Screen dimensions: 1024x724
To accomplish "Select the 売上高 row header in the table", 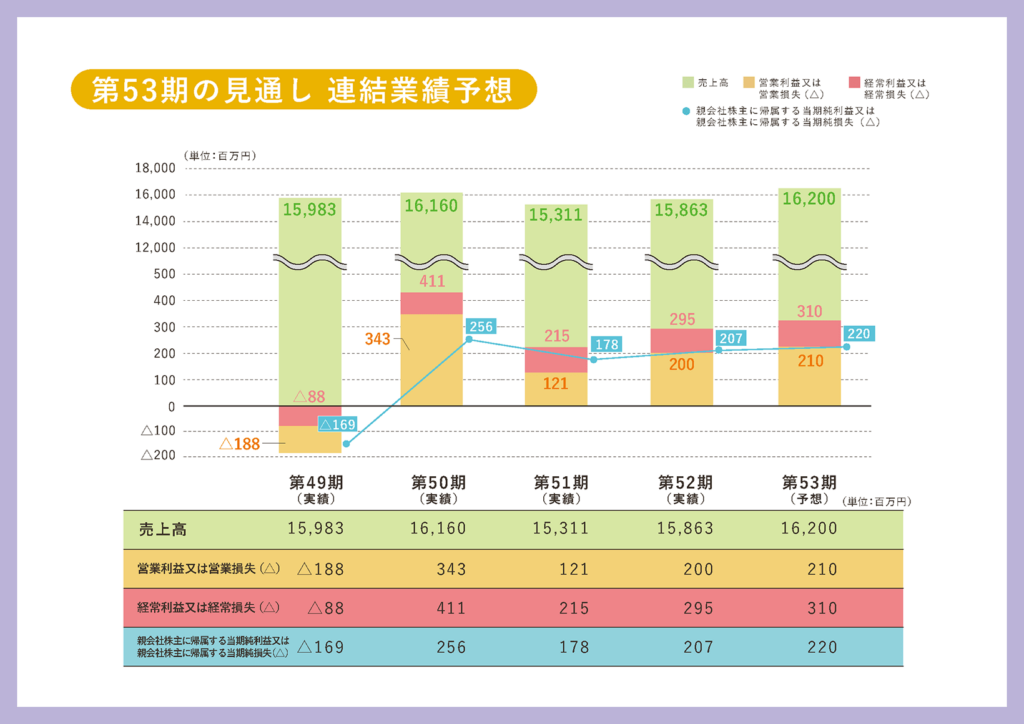I will [163, 529].
